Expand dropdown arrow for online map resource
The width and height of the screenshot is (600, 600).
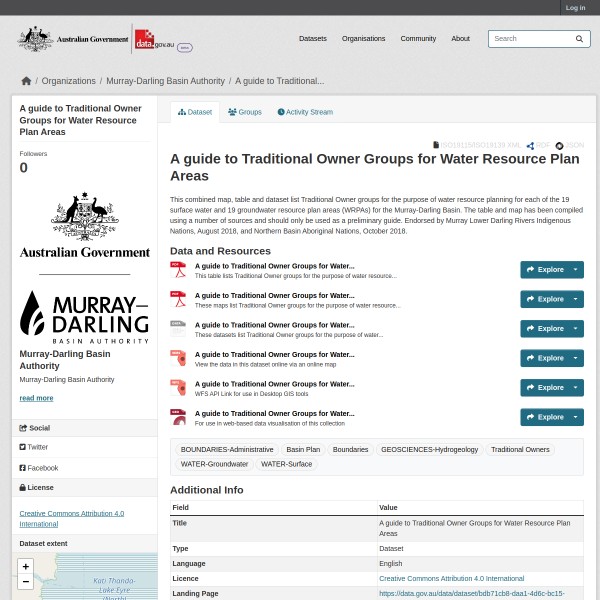[x=575, y=358]
